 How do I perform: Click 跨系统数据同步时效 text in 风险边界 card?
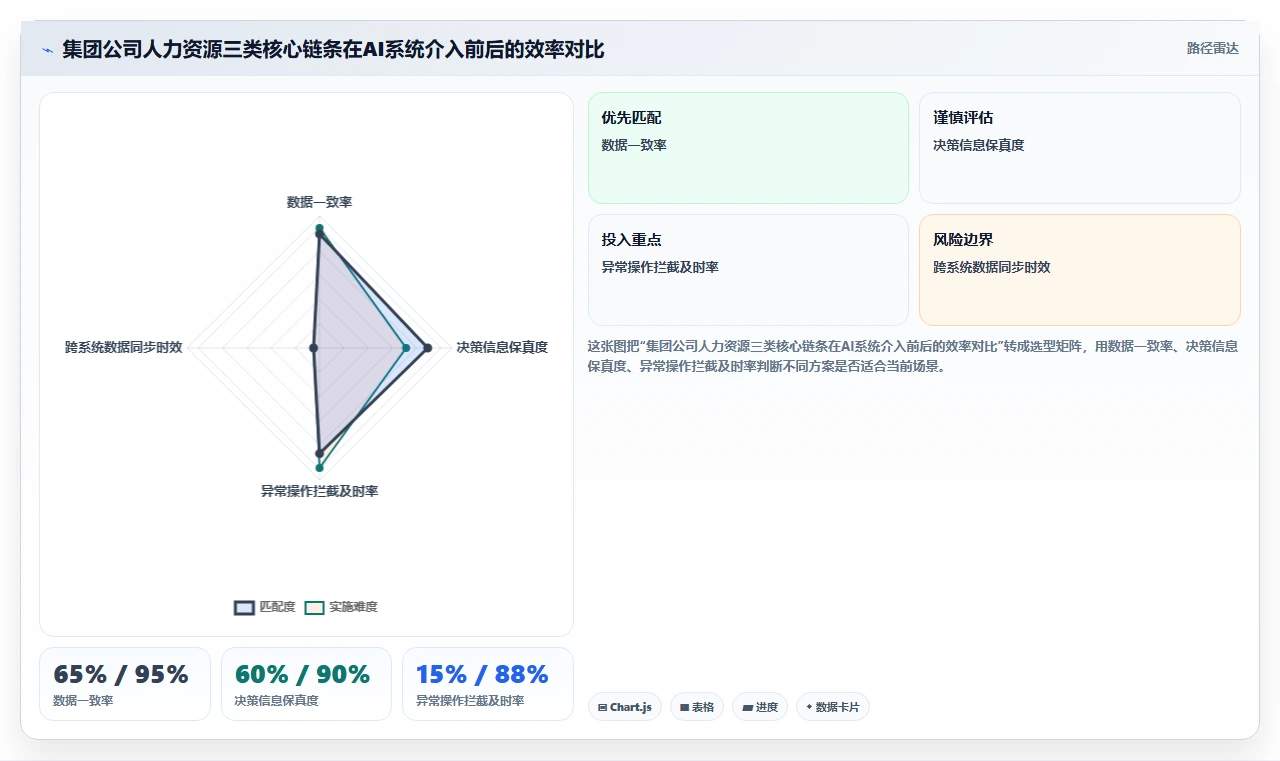coord(992,267)
